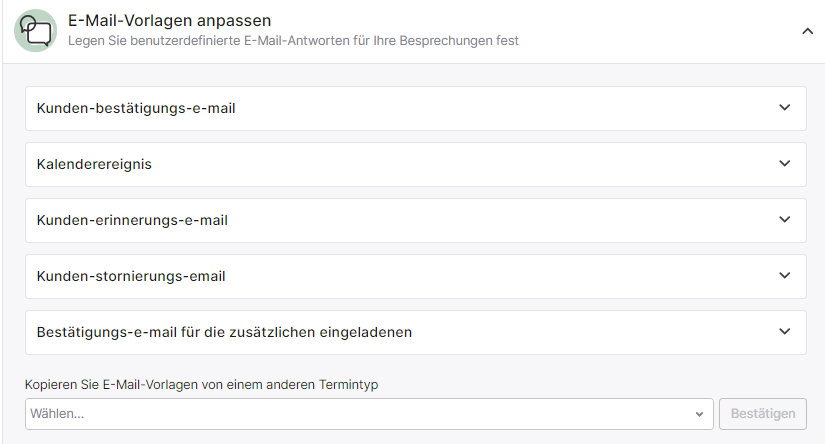This screenshot has height=444, width=825.
Task: Select the Kunden-erinnerungs-e-mail label
Action: point(132,220)
